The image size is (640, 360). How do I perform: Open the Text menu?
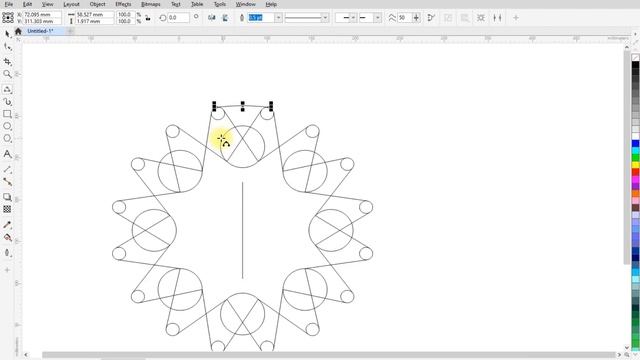coord(176,4)
